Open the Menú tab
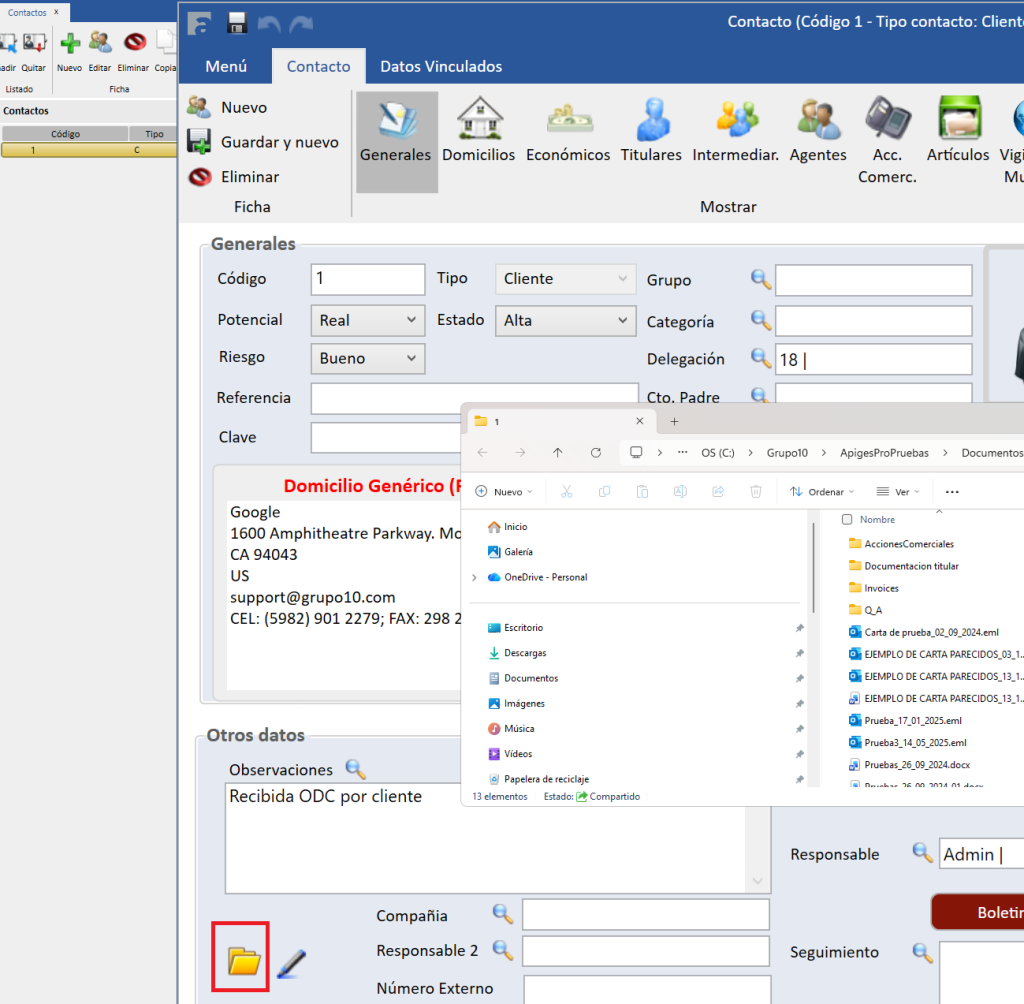This screenshot has width=1024, height=1004. (x=226, y=67)
